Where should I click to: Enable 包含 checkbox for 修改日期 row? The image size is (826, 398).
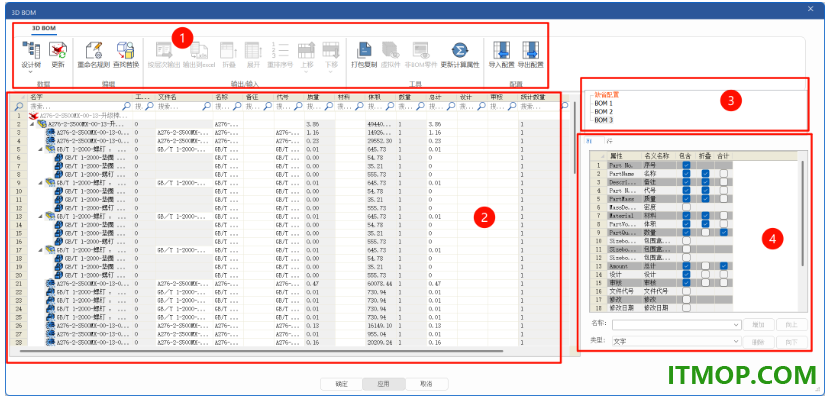point(686,308)
